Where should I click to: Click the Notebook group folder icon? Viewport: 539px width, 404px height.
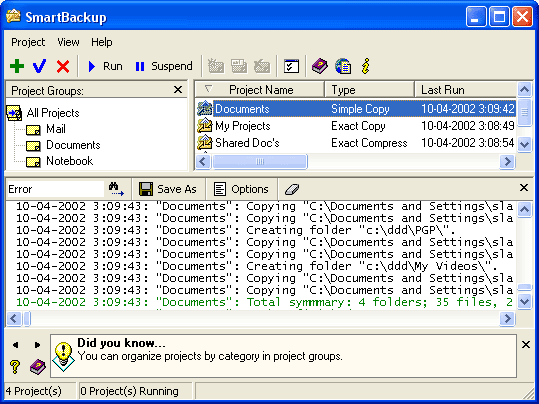tap(33, 162)
